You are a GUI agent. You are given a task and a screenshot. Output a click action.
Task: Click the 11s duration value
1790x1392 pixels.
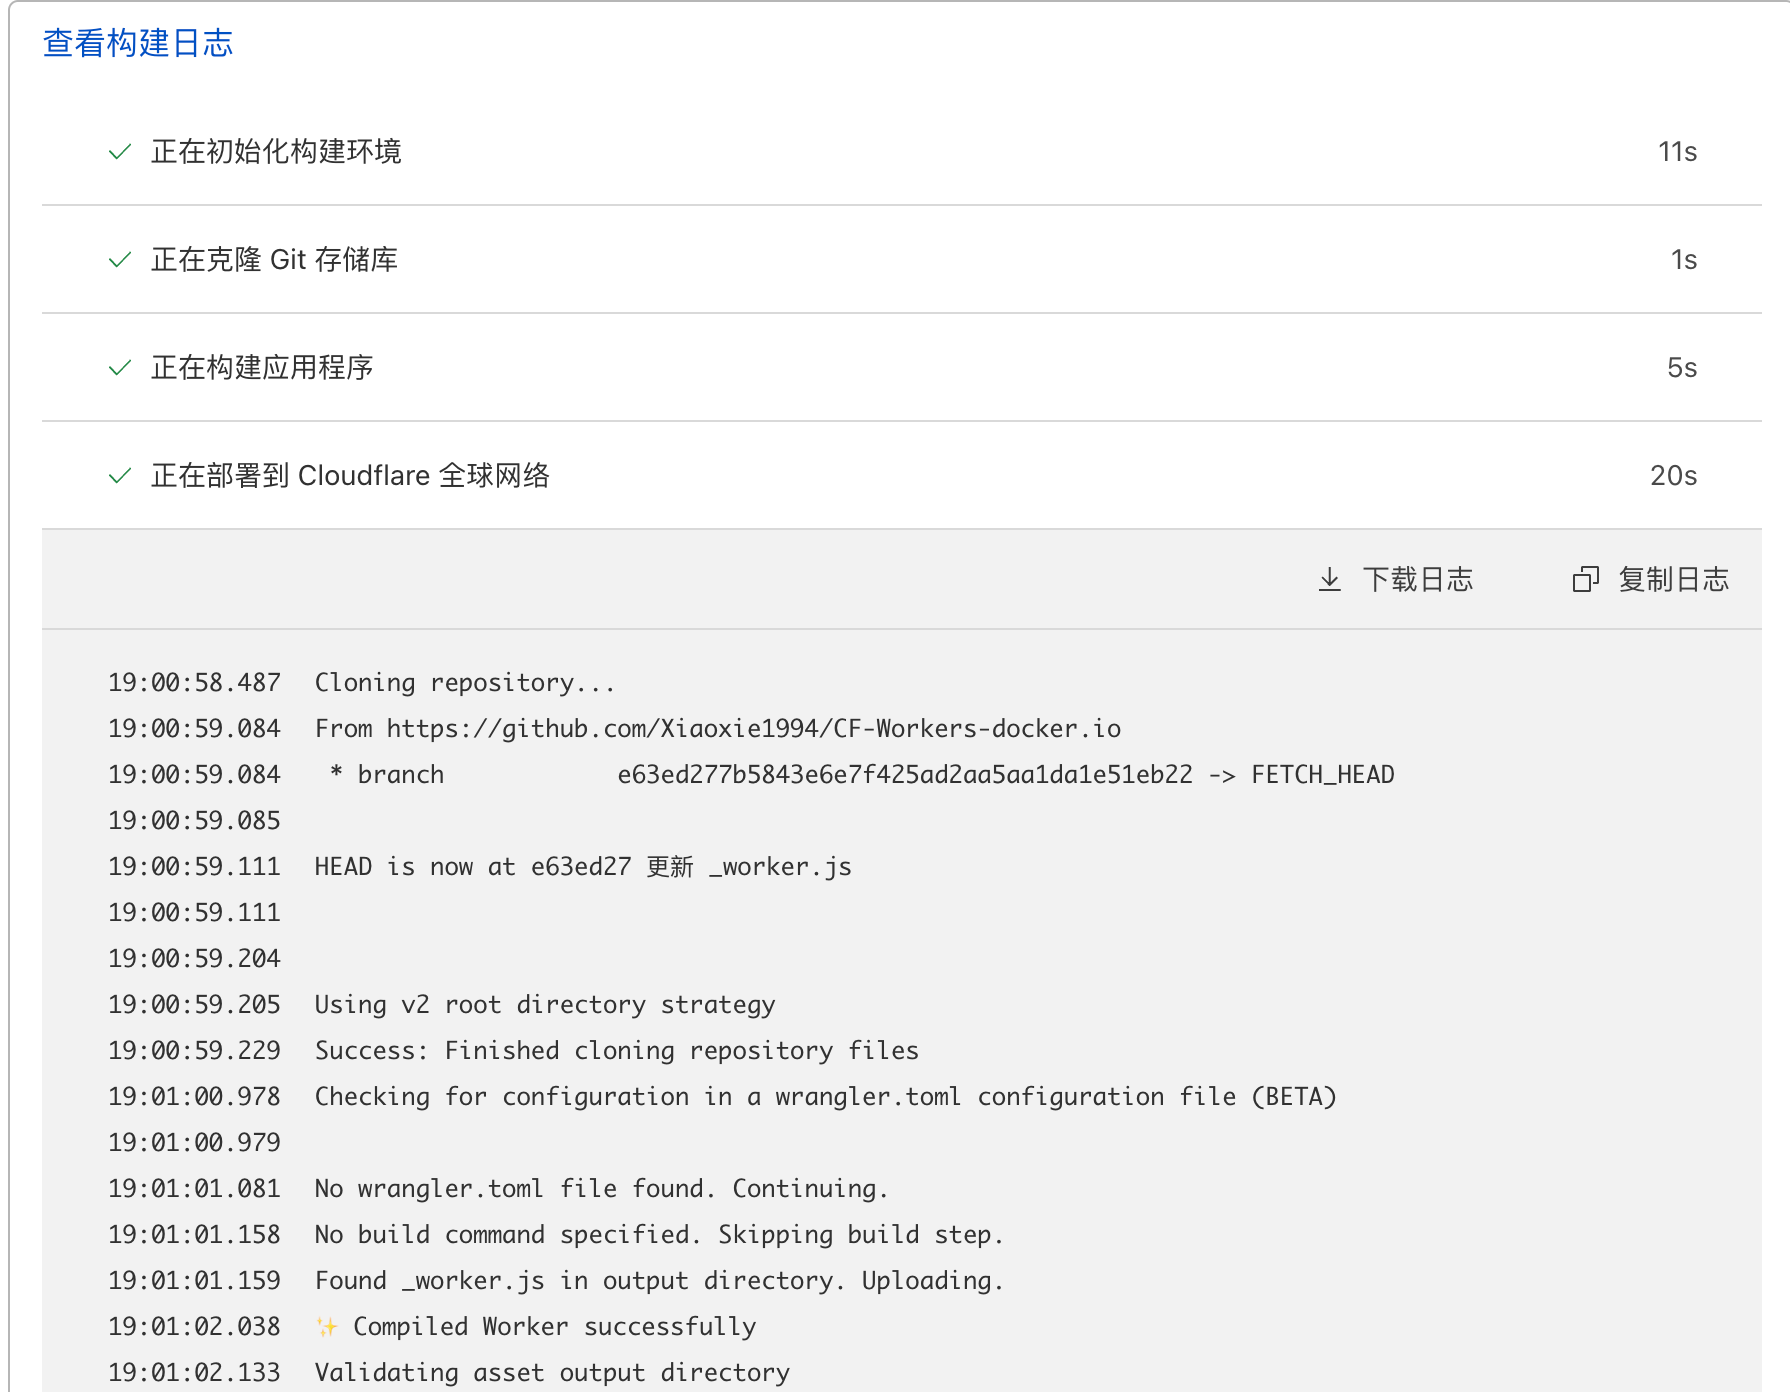(1677, 152)
